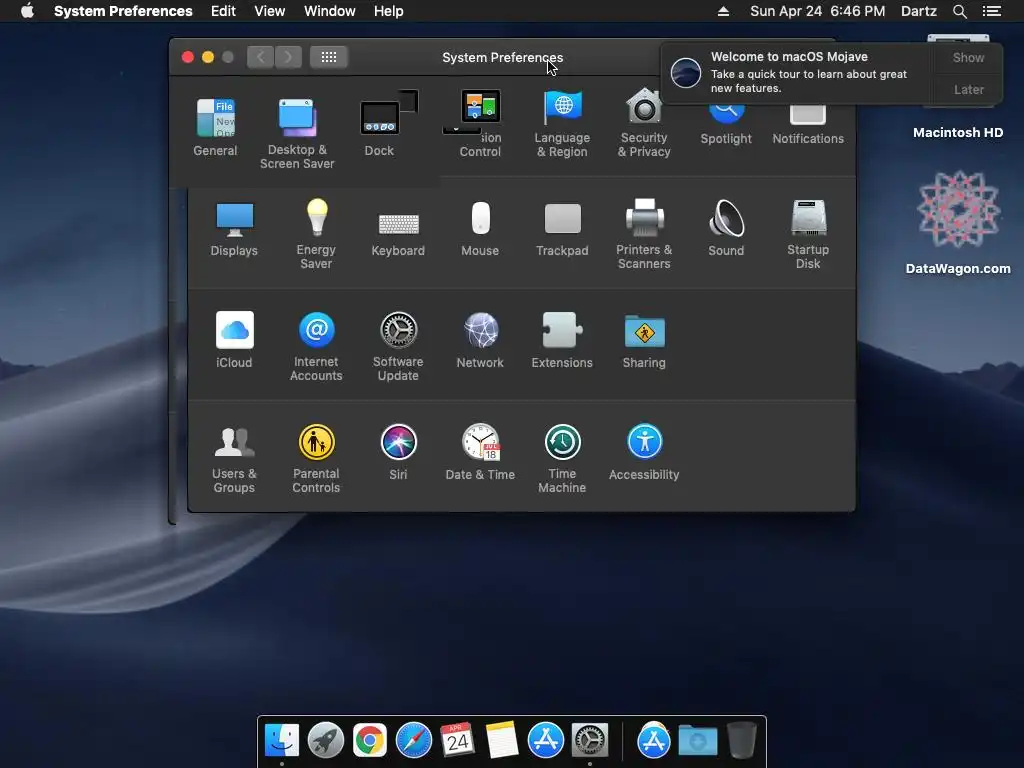Open Date & Time preferences

click(x=480, y=453)
